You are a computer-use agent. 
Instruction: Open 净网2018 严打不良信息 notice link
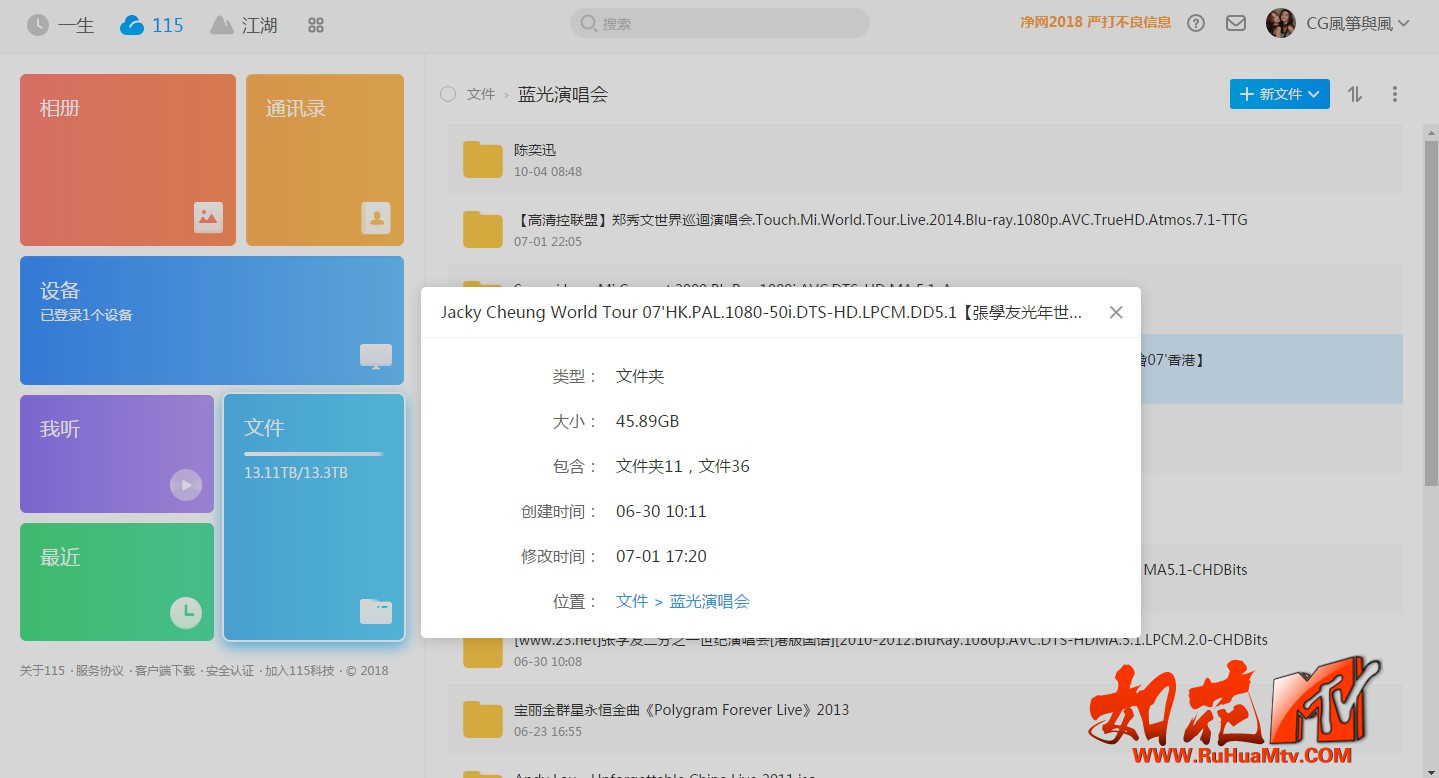pos(1095,22)
